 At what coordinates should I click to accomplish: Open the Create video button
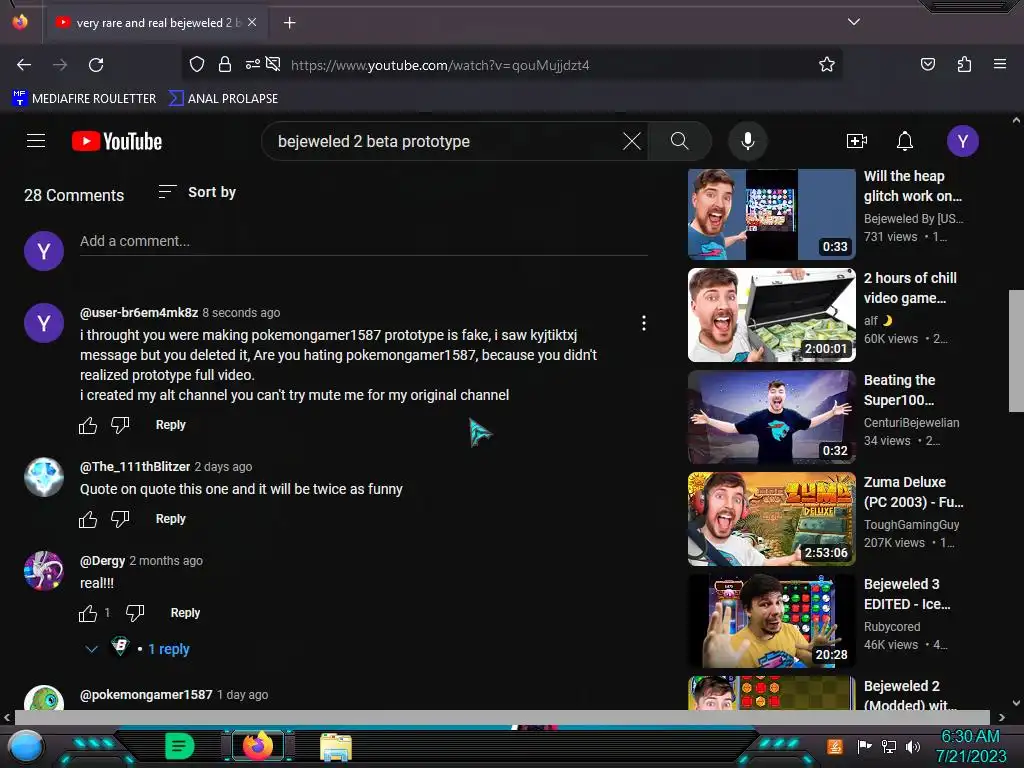pyautogui.click(x=856, y=141)
